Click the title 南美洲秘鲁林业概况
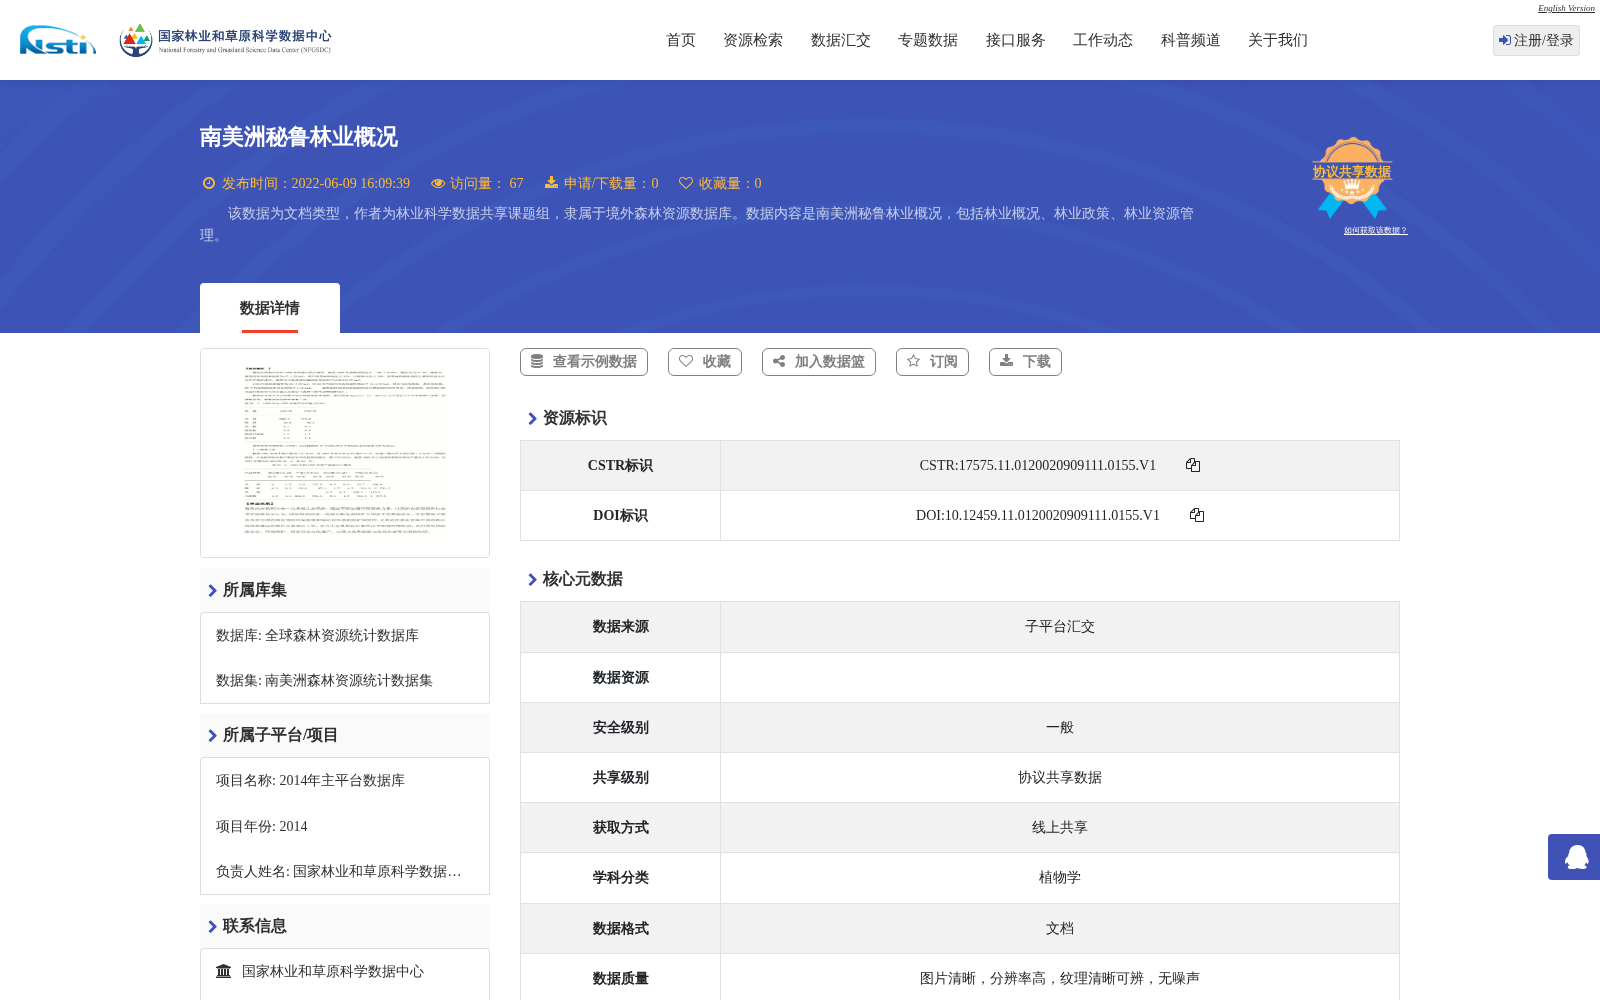 tap(298, 137)
